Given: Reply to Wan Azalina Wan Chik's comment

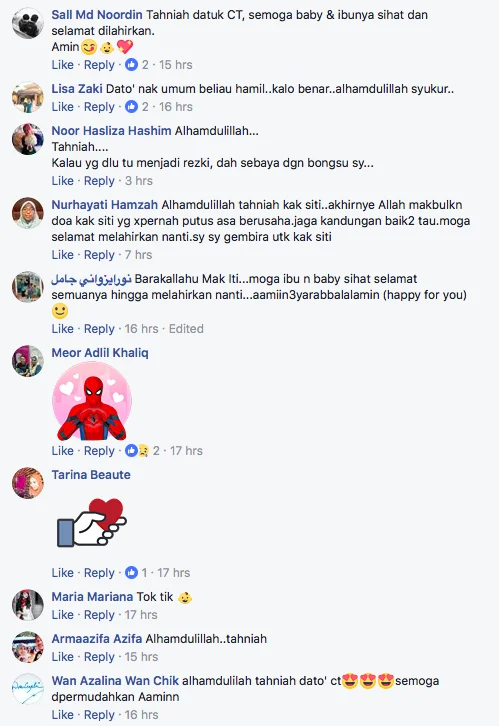Looking at the screenshot, I should pyautogui.click(x=99, y=714).
